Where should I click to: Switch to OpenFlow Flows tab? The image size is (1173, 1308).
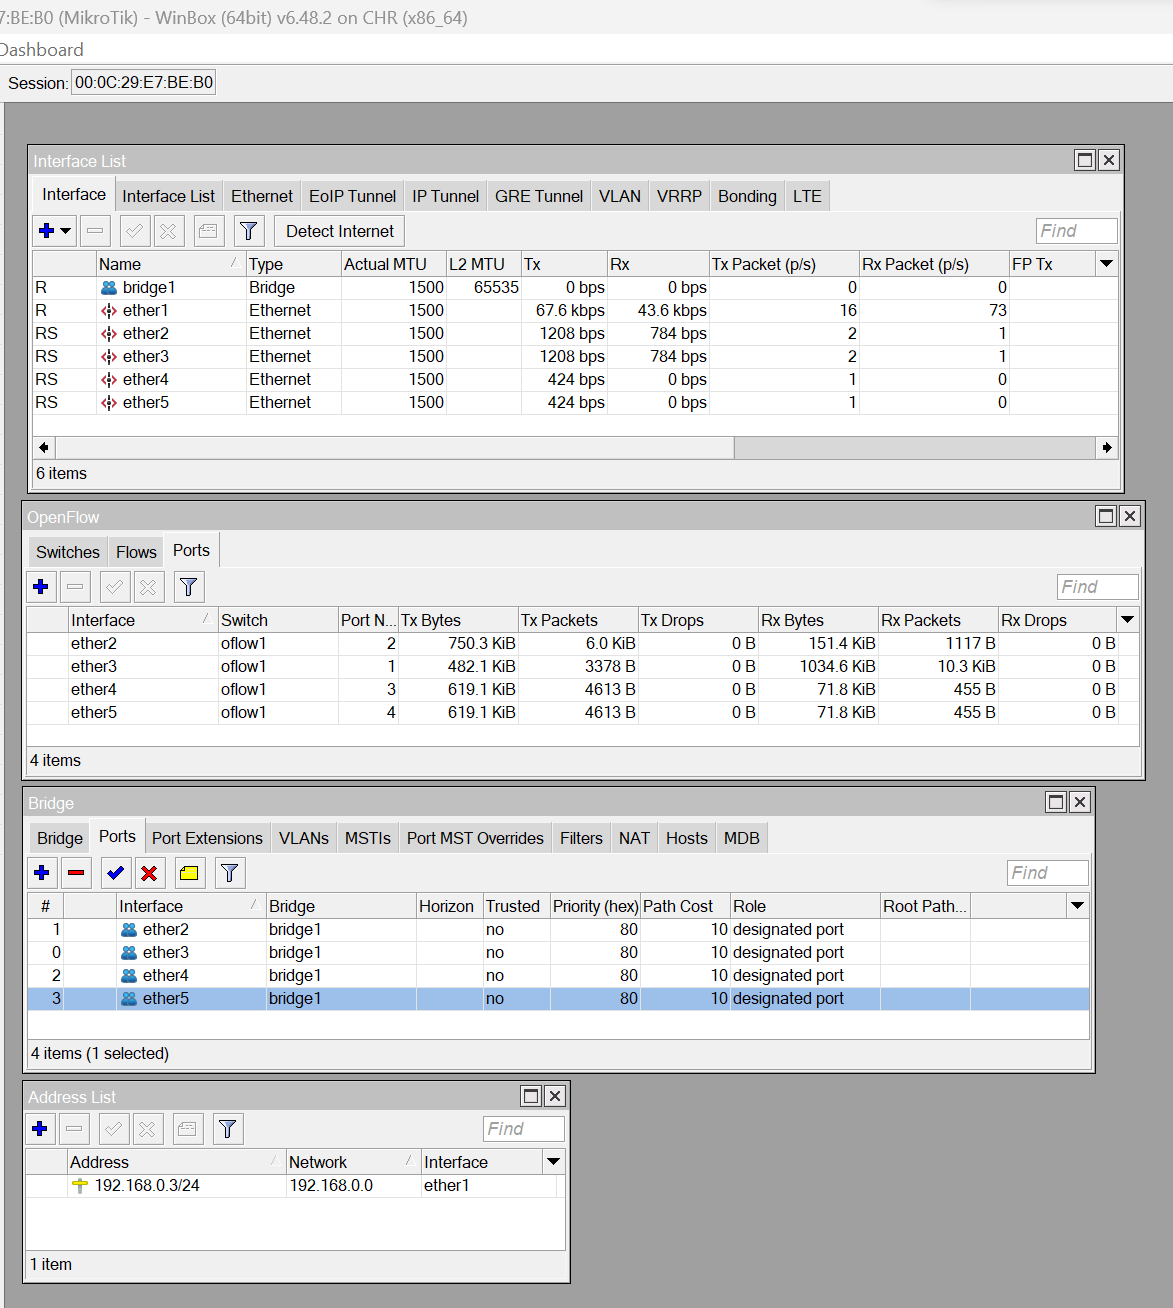point(136,552)
